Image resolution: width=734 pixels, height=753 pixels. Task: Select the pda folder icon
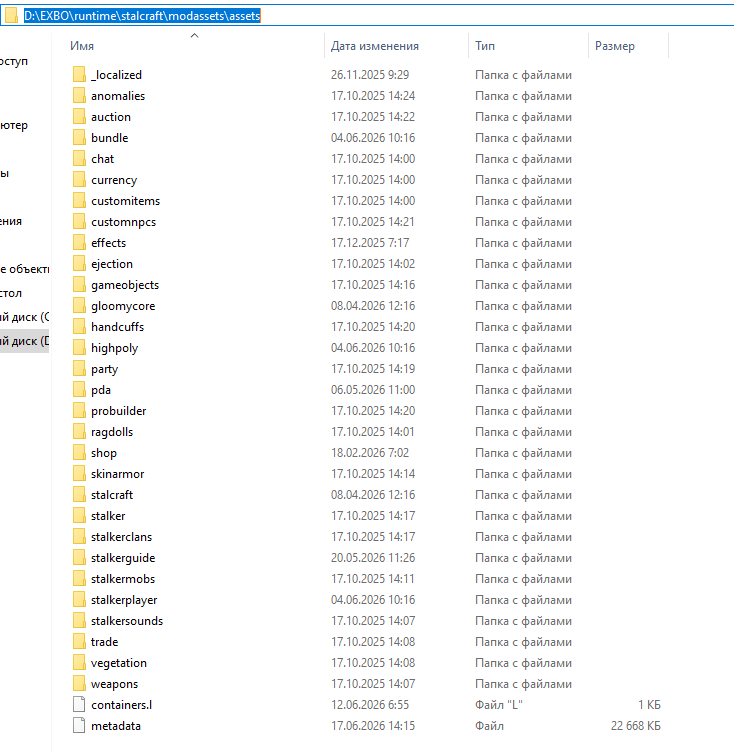coord(79,390)
